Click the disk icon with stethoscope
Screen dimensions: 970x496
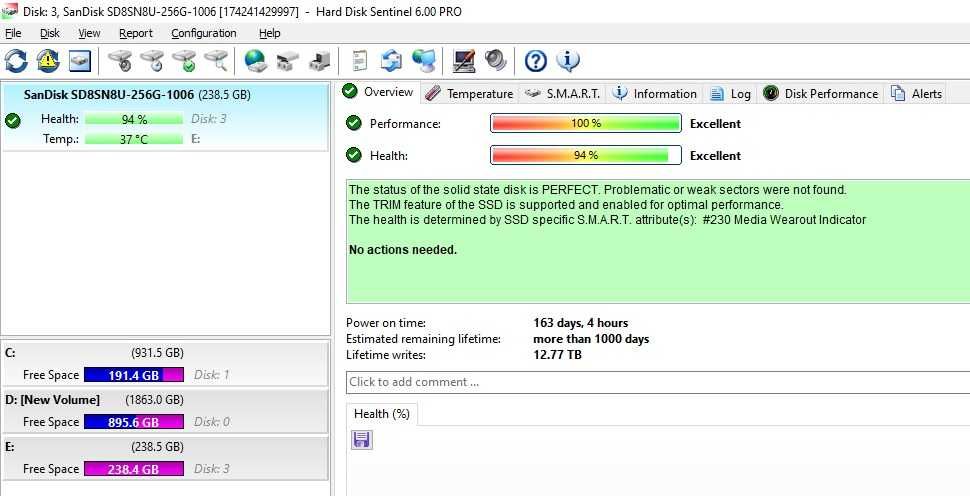click(x=119, y=61)
